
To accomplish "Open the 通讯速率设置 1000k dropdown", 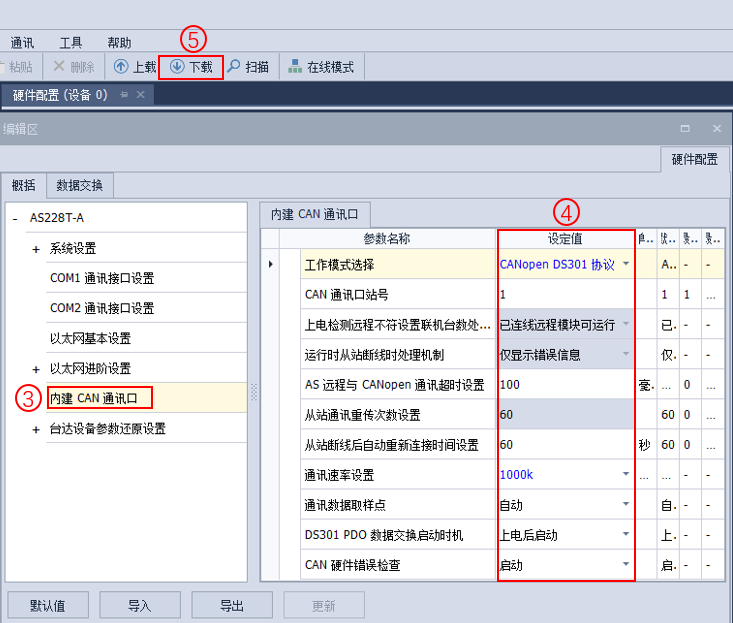I will tap(626, 474).
